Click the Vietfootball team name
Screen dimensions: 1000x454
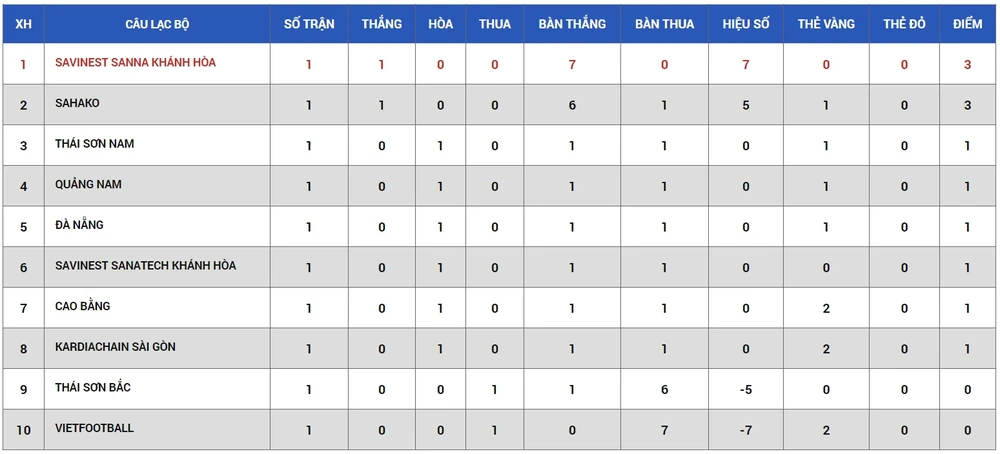(x=94, y=428)
